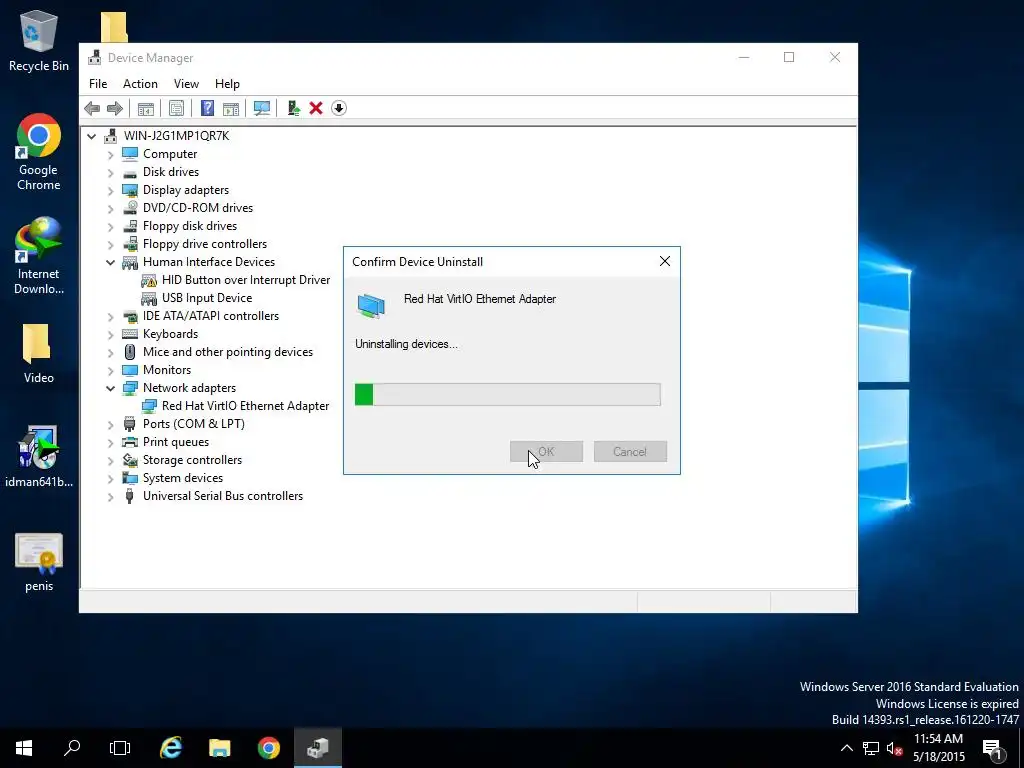Collapse the Human Interface Devices category
The image size is (1024, 768).
[x=110, y=263]
